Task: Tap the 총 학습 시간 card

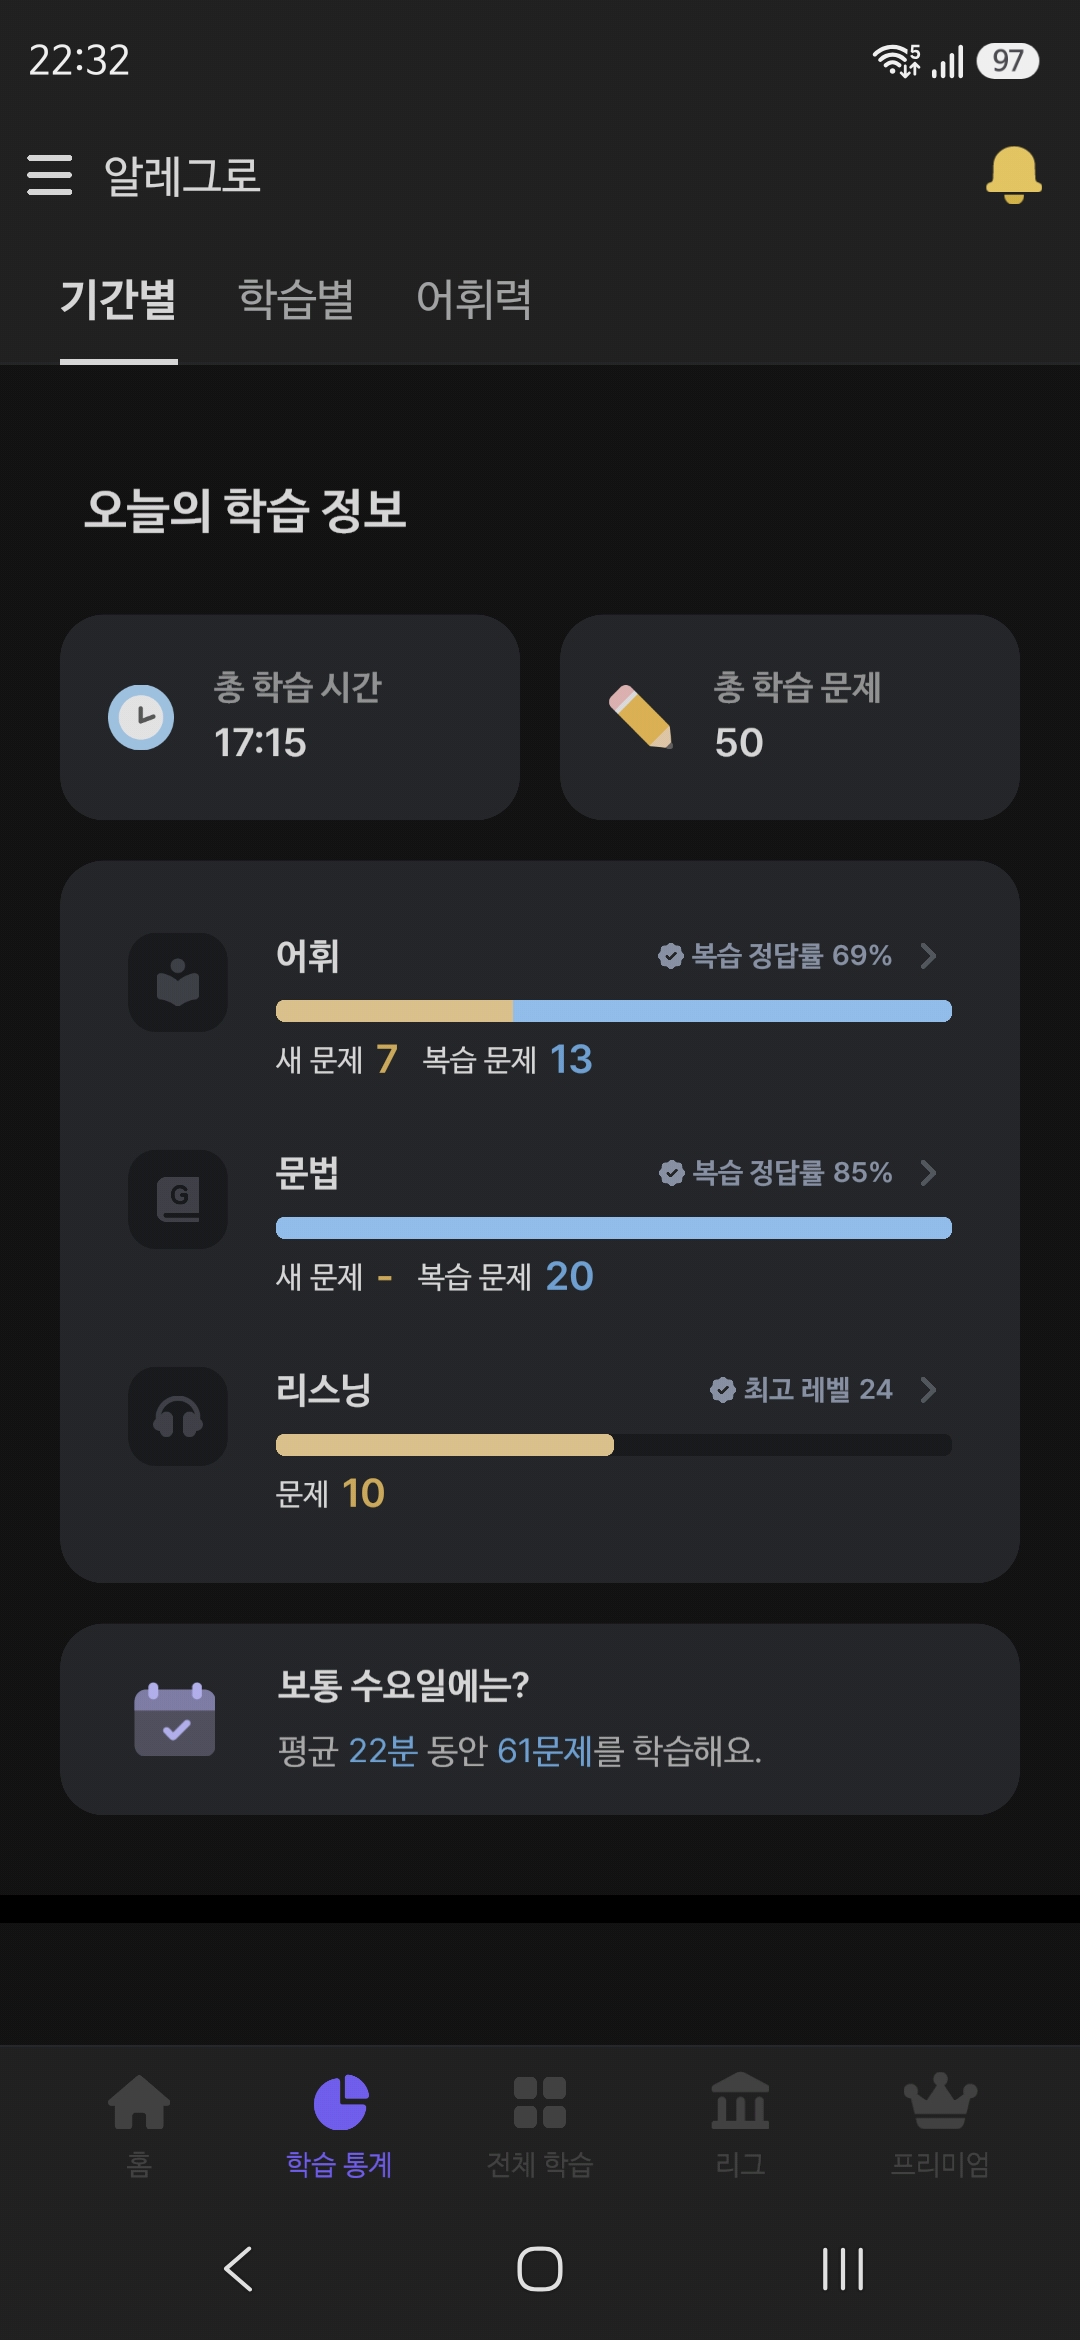Action: pyautogui.click(x=290, y=717)
